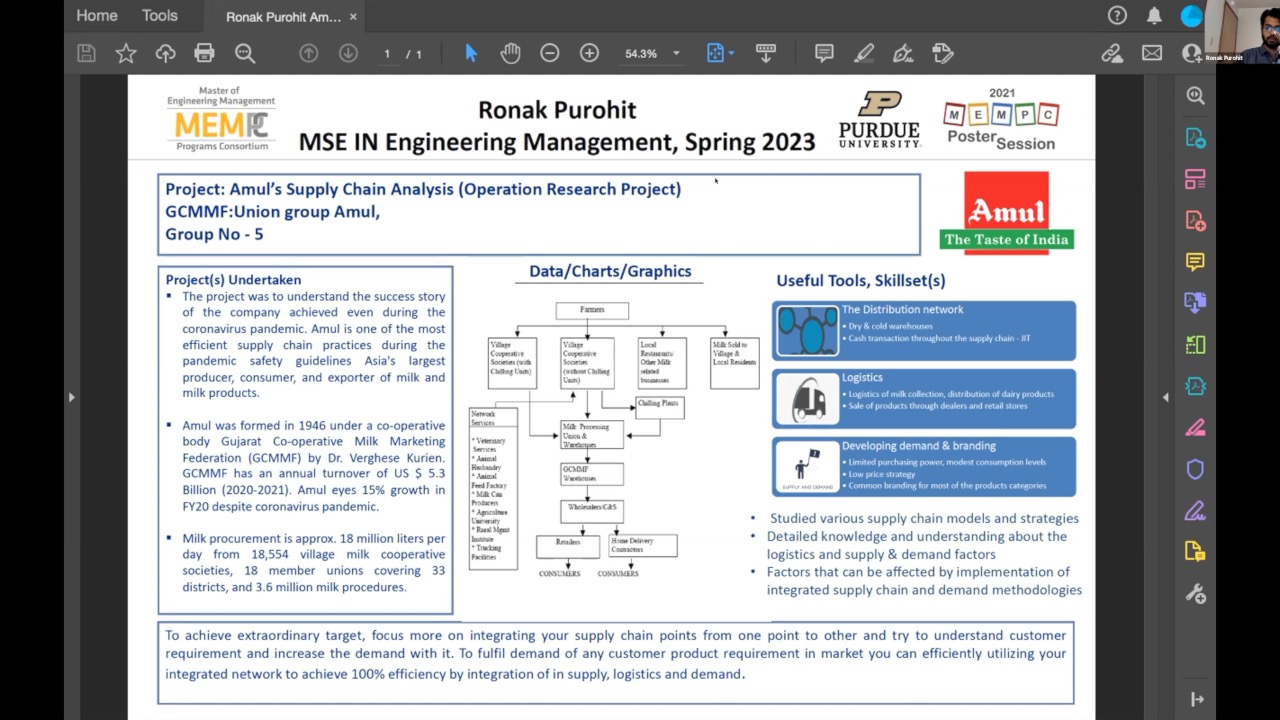Image resolution: width=1280 pixels, height=720 pixels.
Task: Add this document to favorites
Action: click(126, 53)
